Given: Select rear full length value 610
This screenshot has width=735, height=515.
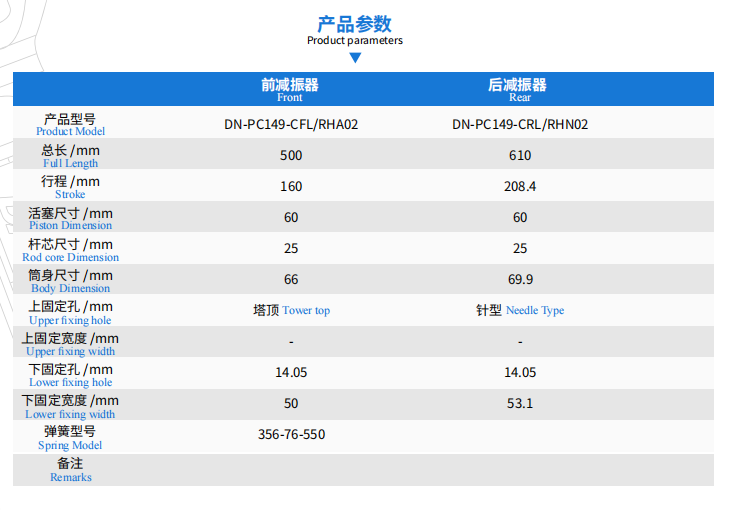Looking at the screenshot, I should coord(519,156).
